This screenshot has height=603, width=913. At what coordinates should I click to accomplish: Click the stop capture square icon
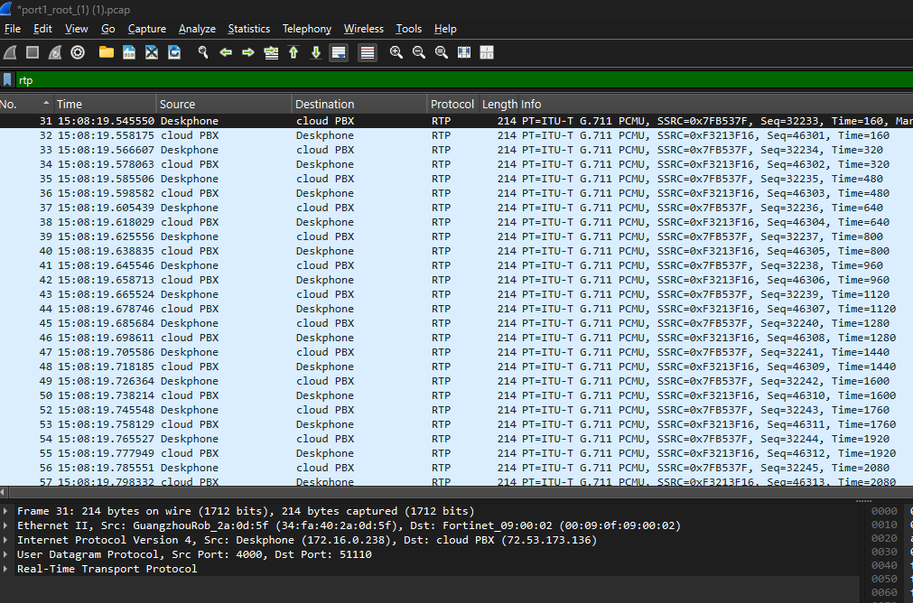click(x=32, y=52)
